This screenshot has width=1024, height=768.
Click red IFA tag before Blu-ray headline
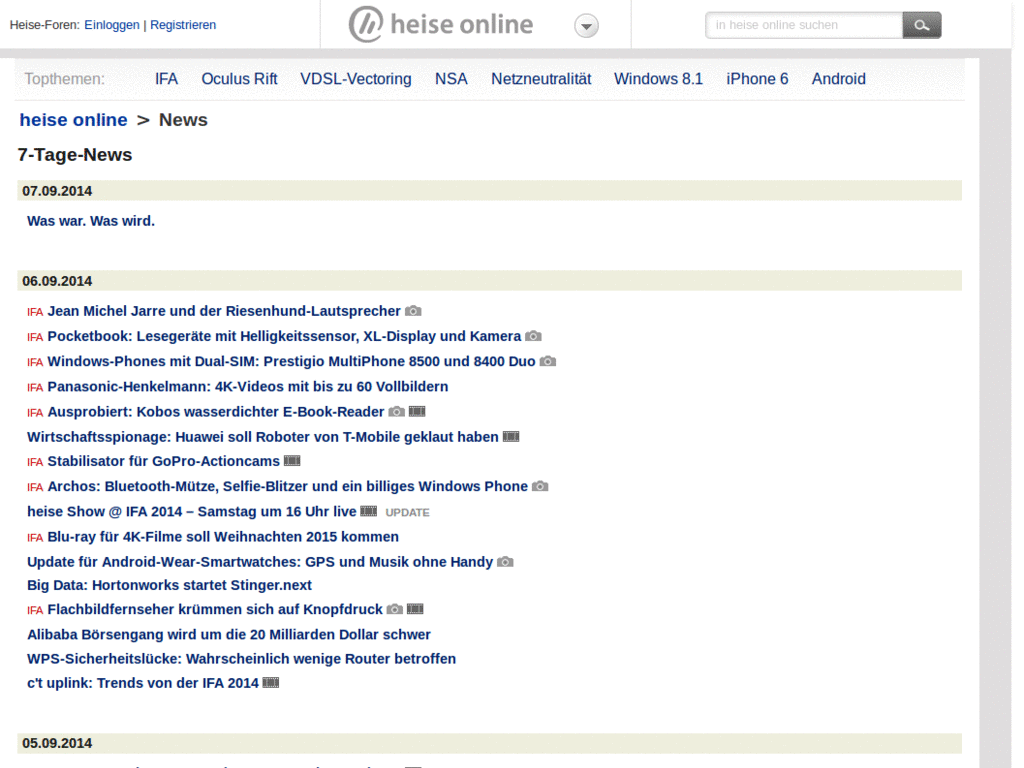(x=35, y=538)
